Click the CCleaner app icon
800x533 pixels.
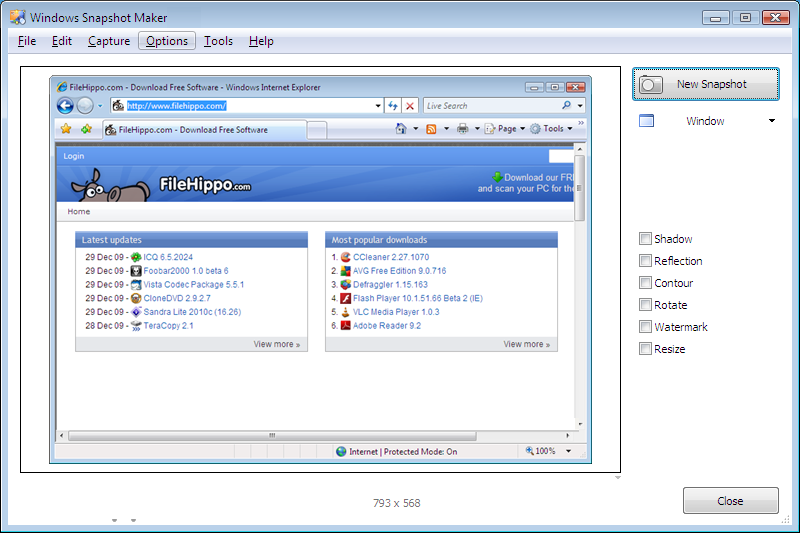click(345, 257)
